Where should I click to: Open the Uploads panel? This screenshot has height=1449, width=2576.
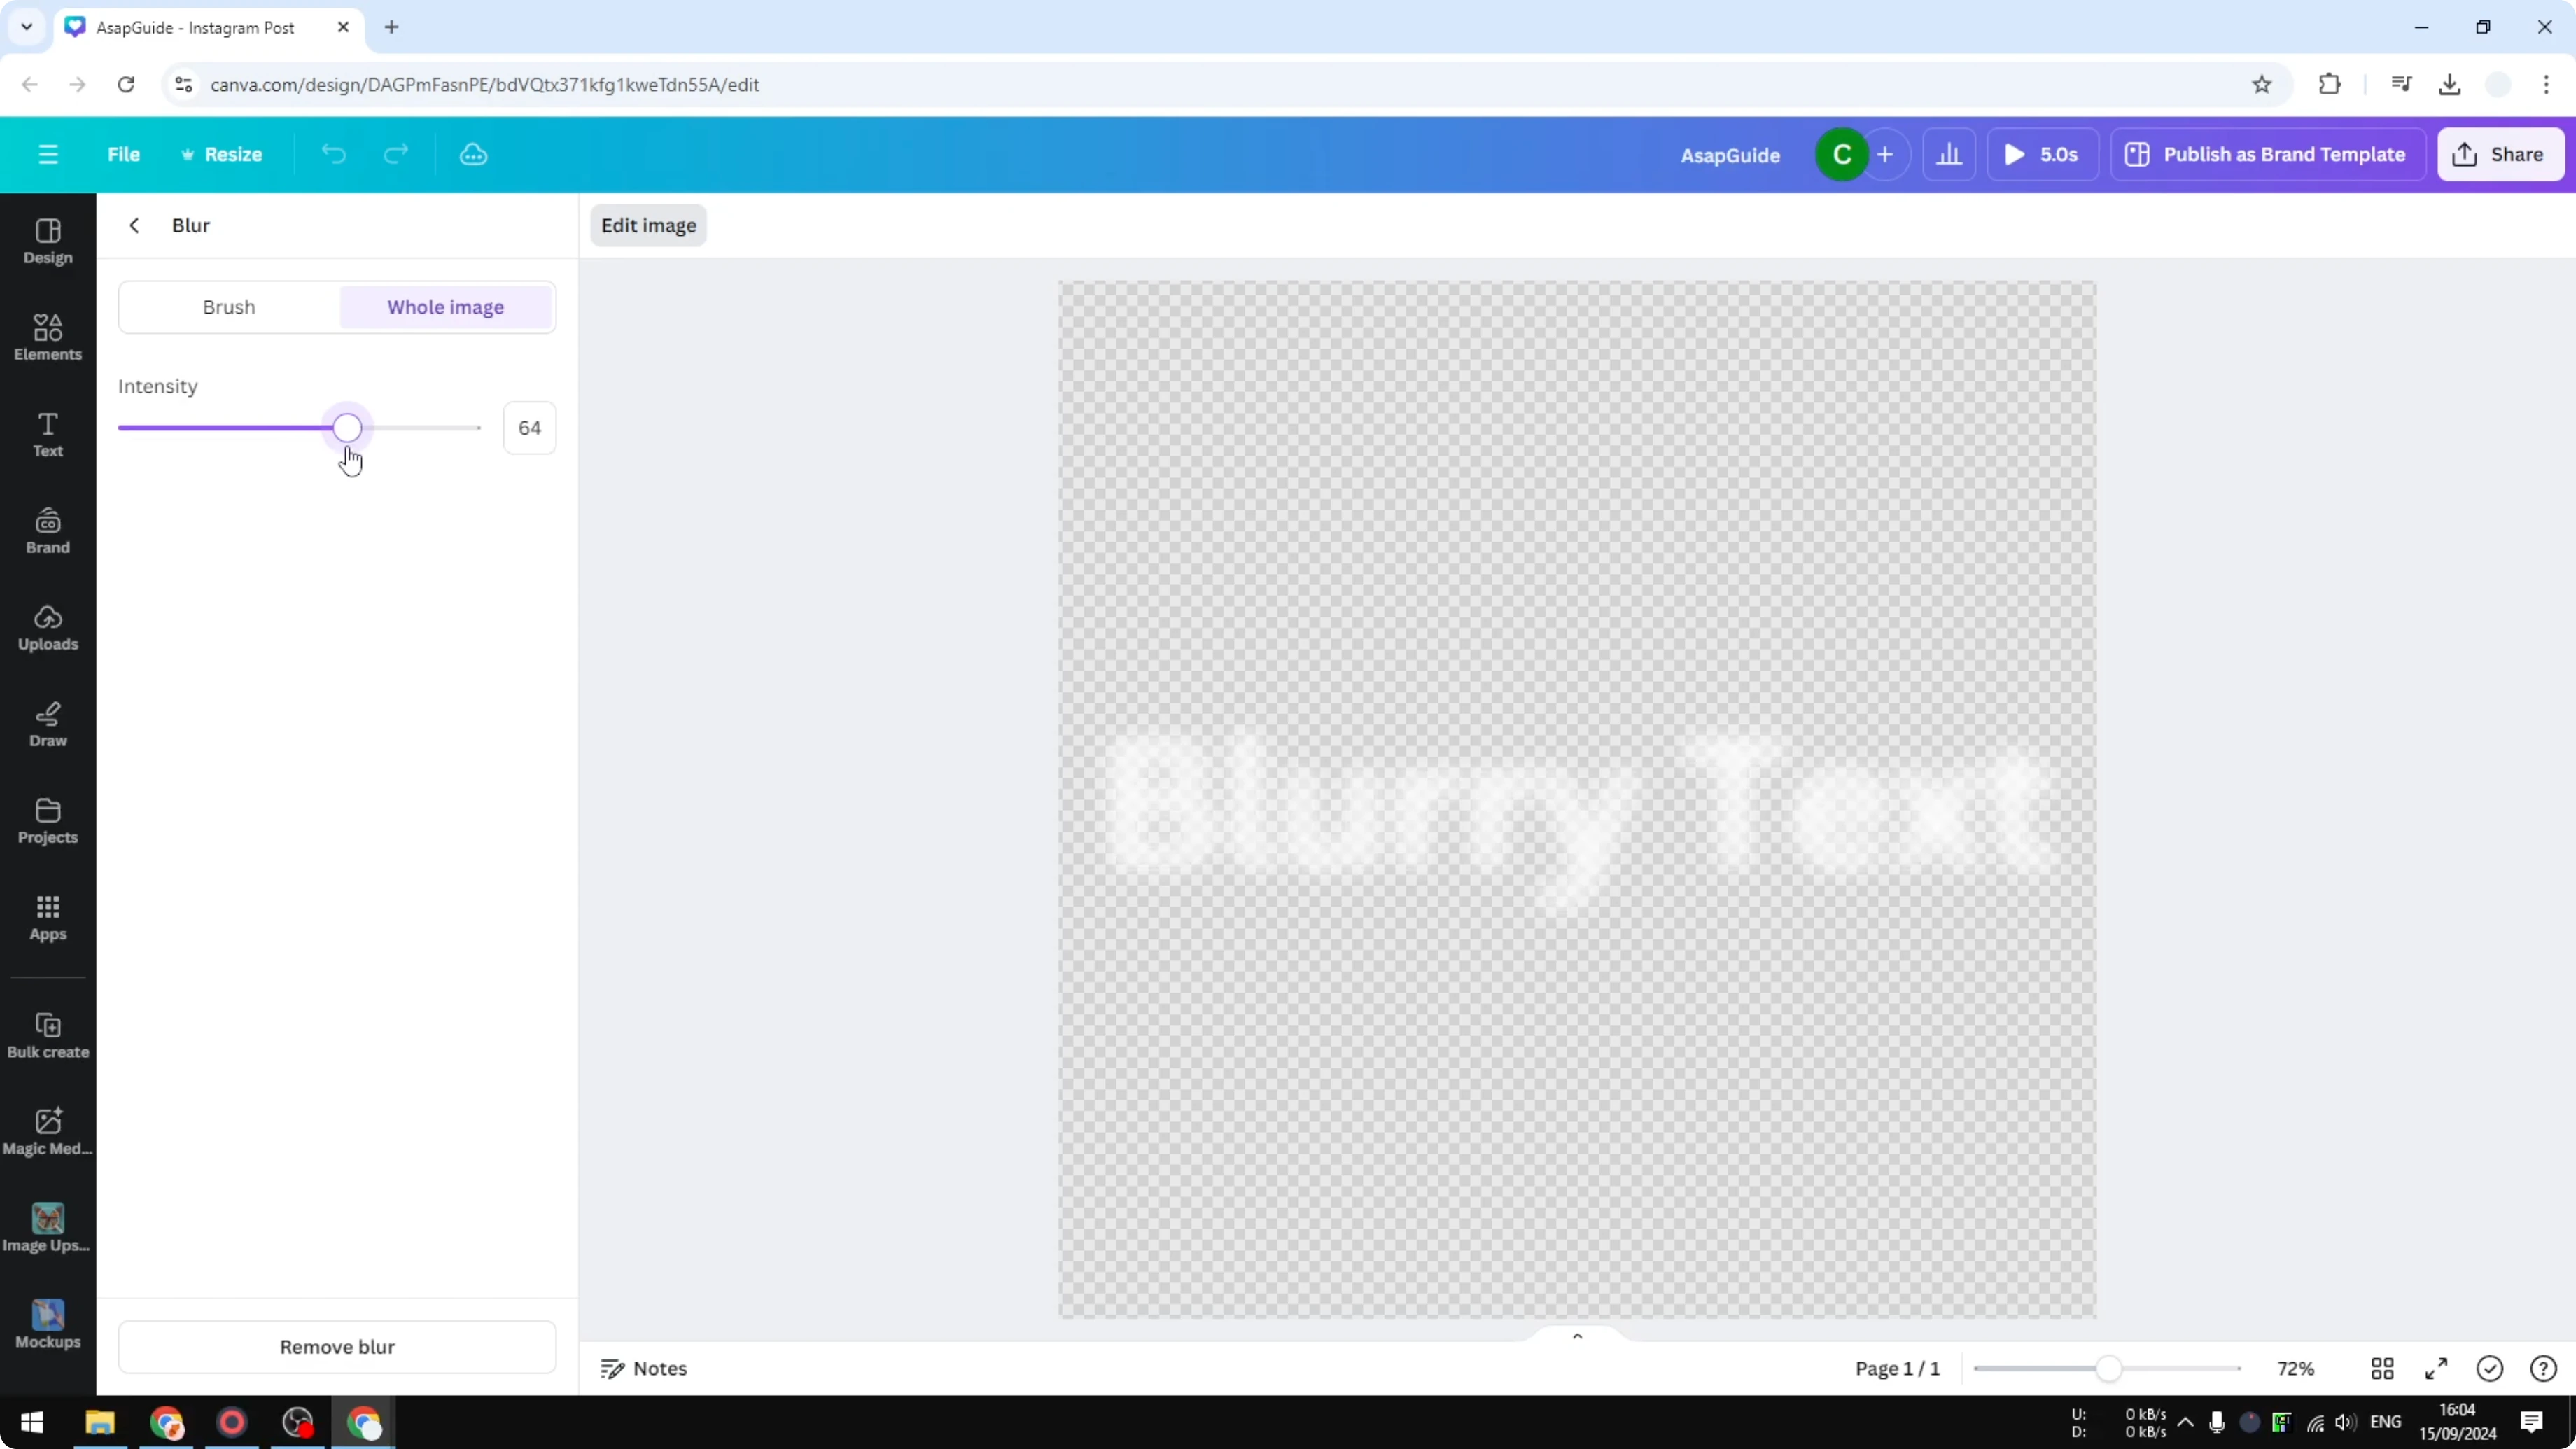[48, 628]
